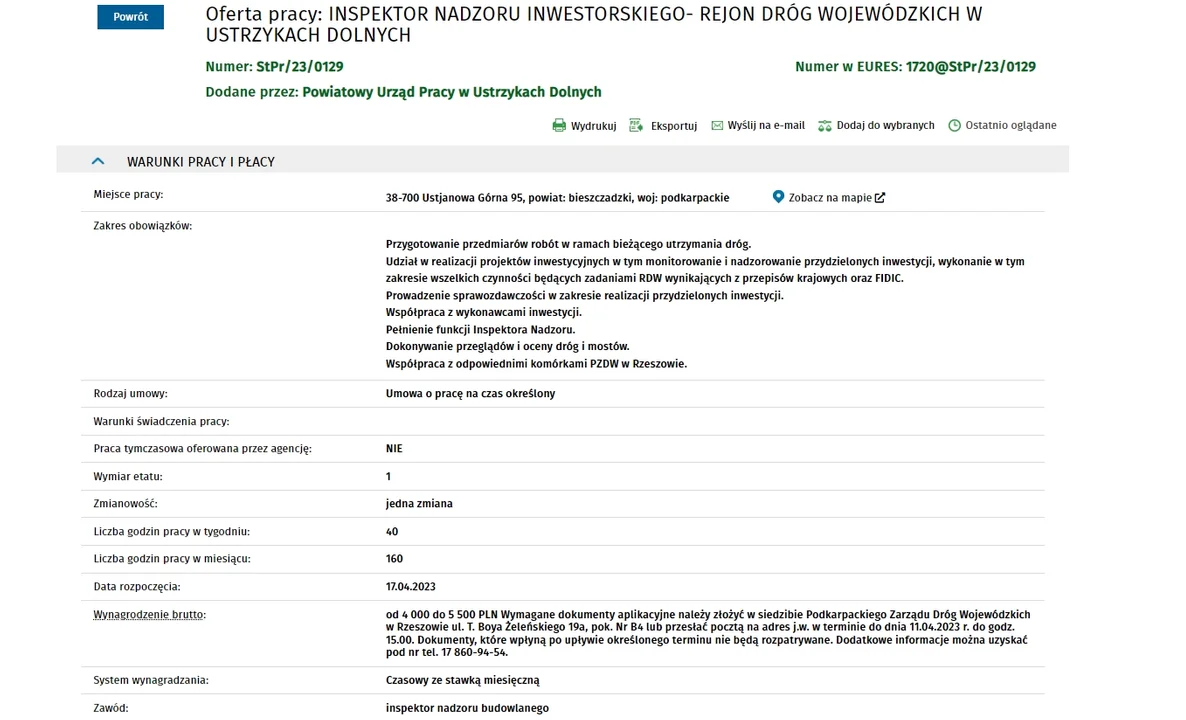Click the Powrót button

click(x=130, y=17)
